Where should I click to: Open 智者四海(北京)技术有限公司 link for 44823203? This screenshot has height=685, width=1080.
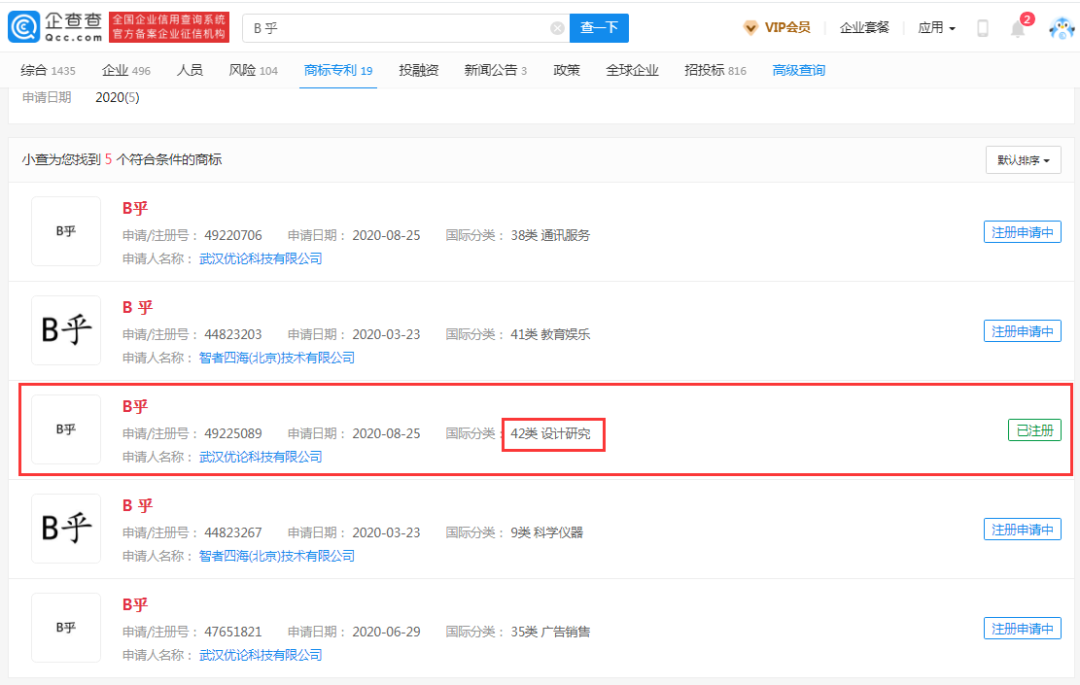[x=277, y=358]
